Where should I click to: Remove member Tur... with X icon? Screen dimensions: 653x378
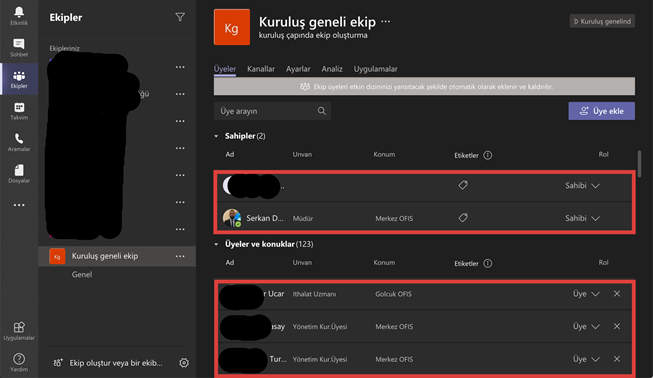point(617,359)
